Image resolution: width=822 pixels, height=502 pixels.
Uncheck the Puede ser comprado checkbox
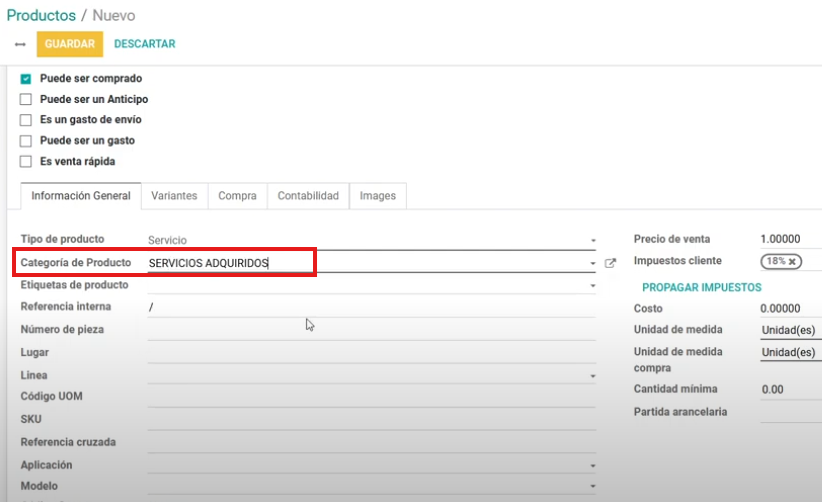tap(26, 79)
